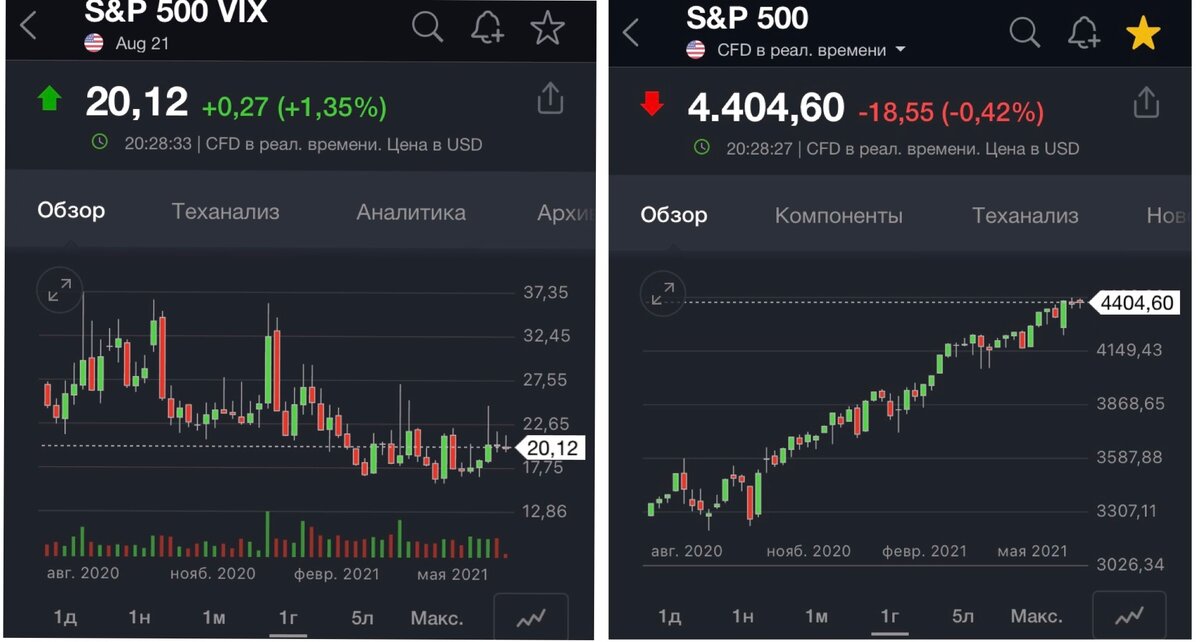1200x642 pixels.
Task: Select 5л range on S&P 500 chart
Action: click(x=963, y=616)
